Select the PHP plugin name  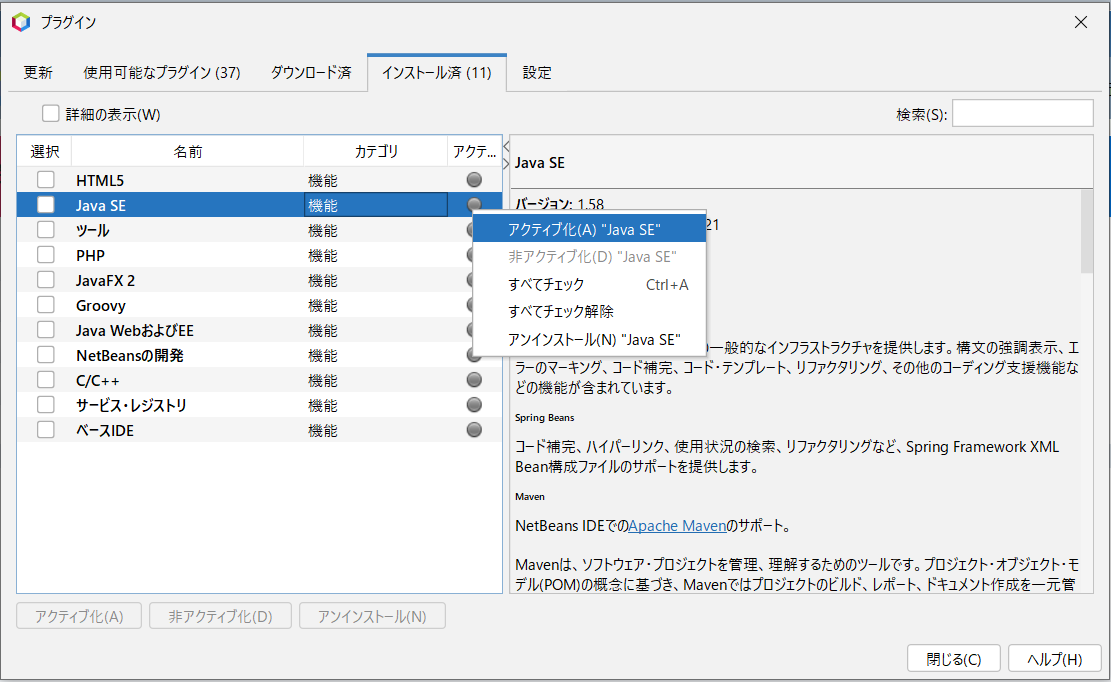(90, 255)
